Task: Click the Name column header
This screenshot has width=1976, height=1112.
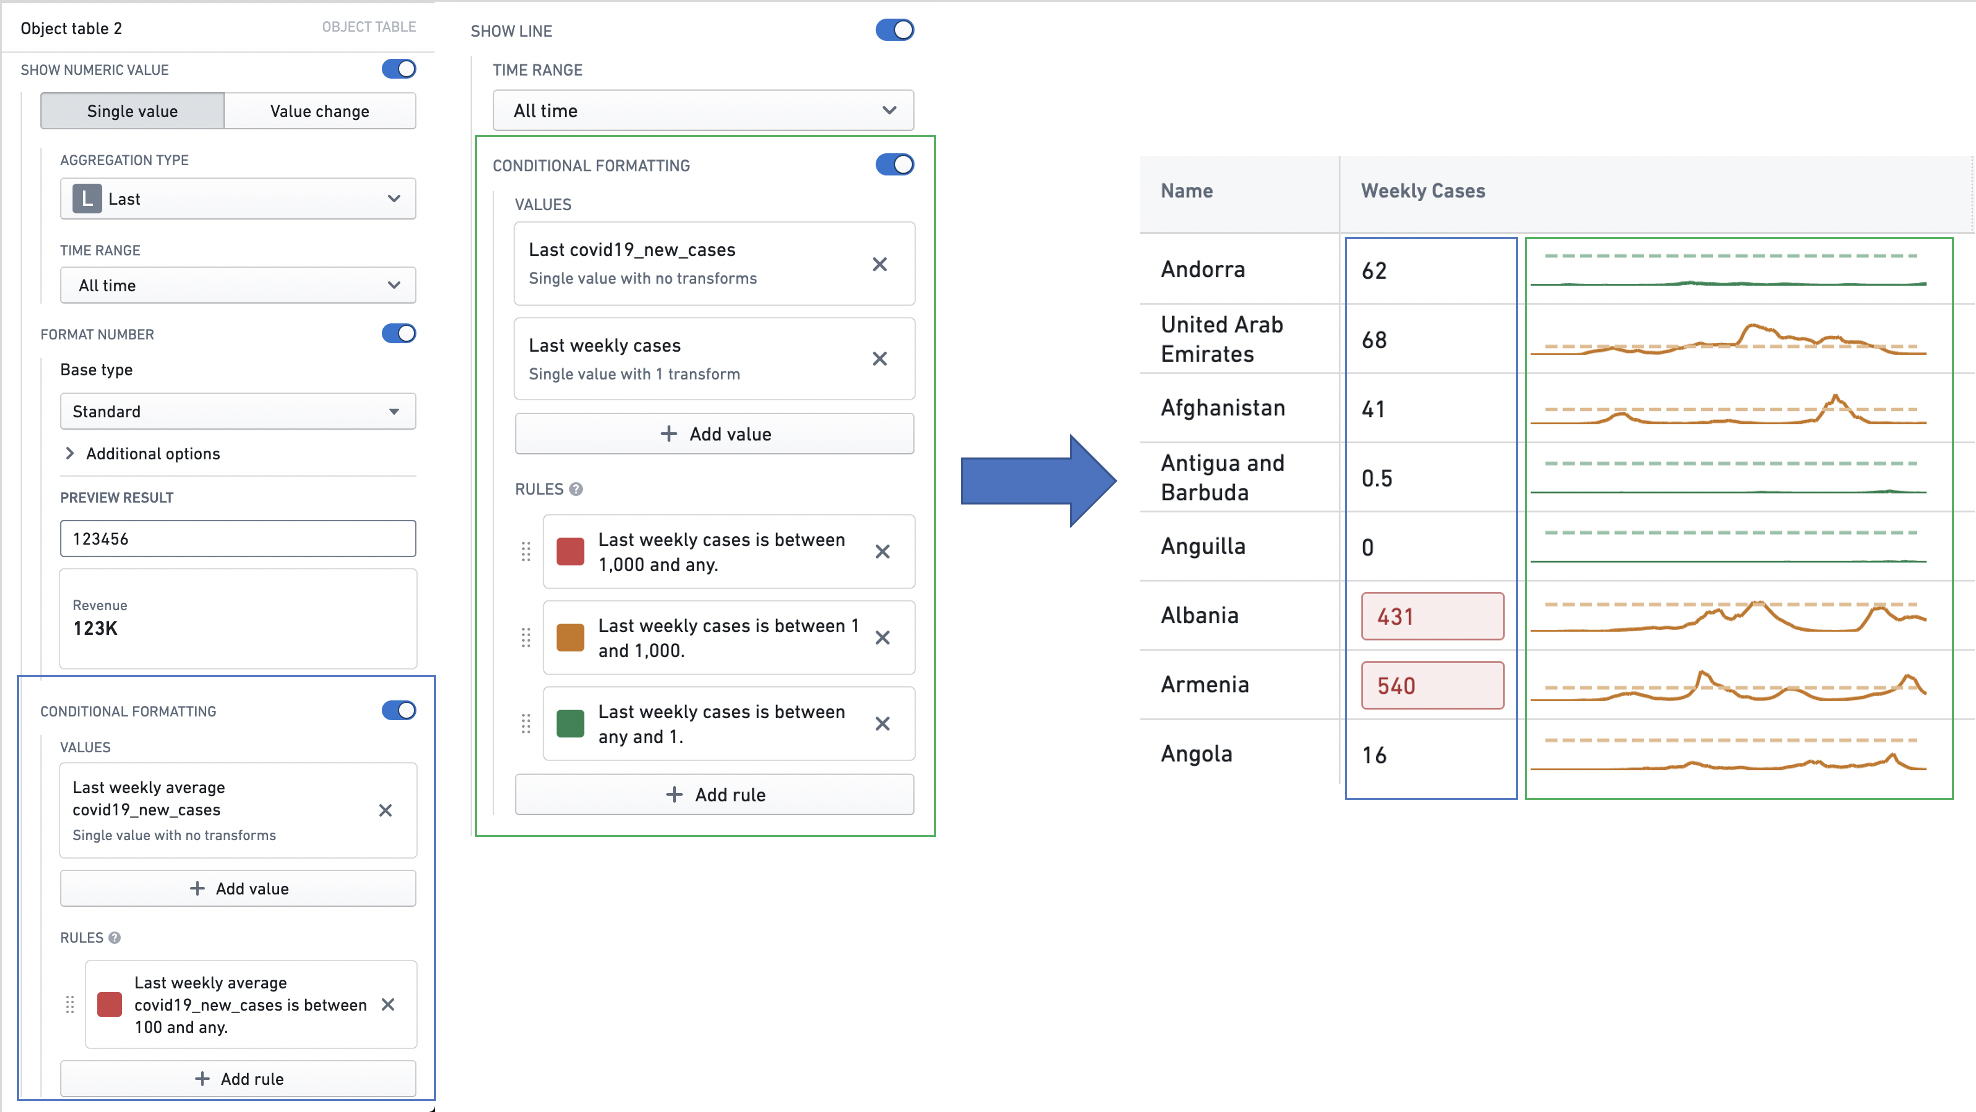Action: coord(1187,191)
